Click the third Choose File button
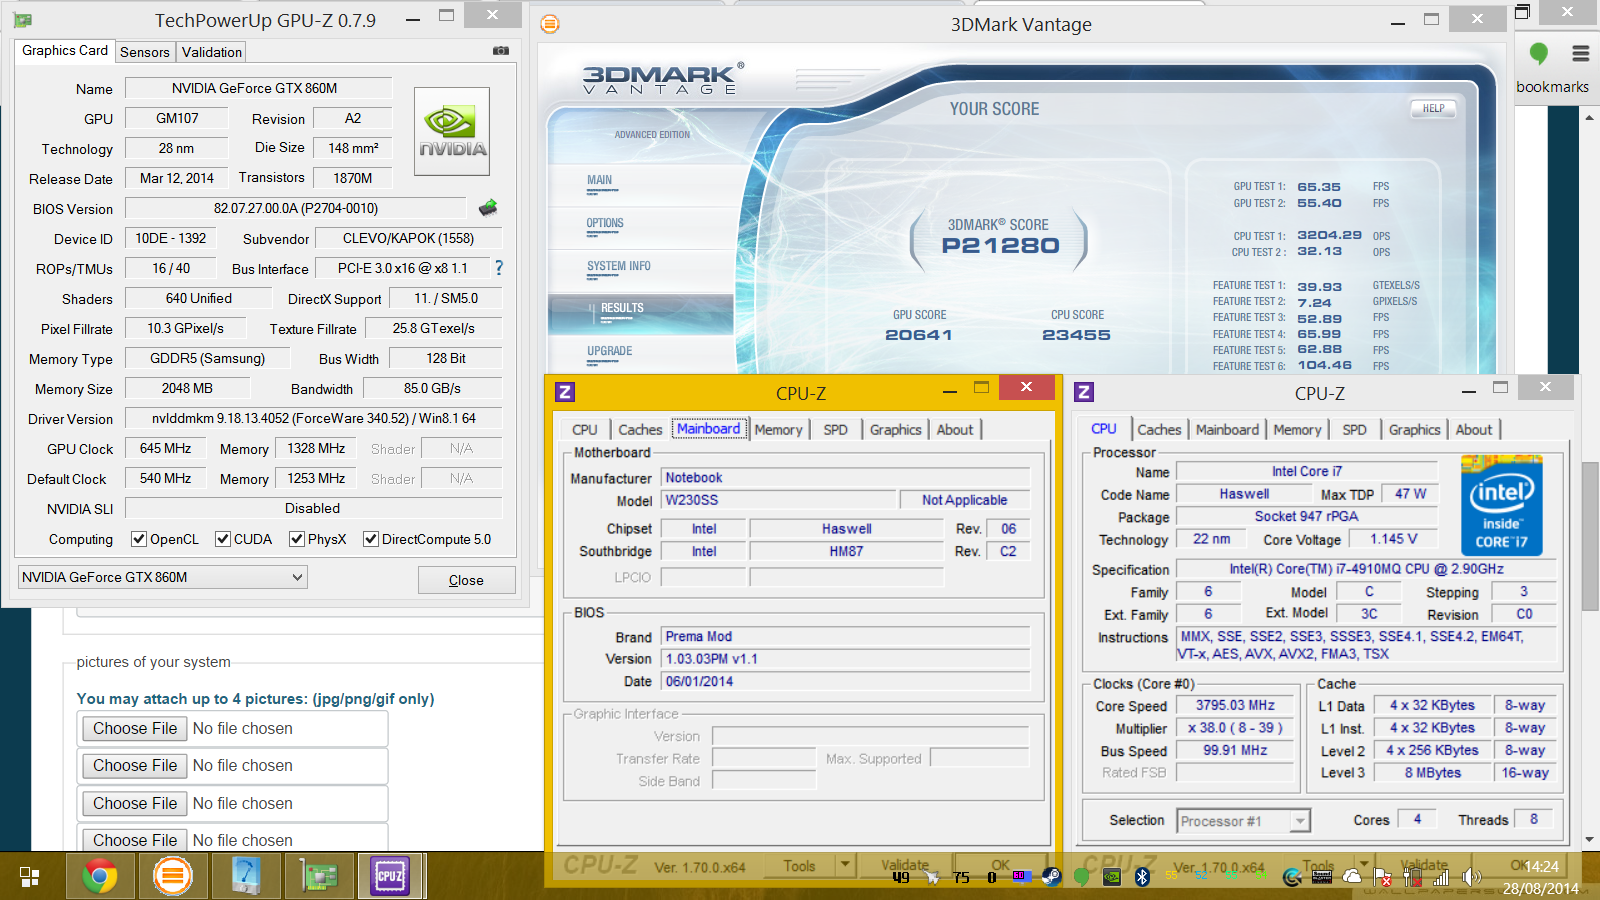Image resolution: width=1600 pixels, height=900 pixels. (x=135, y=803)
